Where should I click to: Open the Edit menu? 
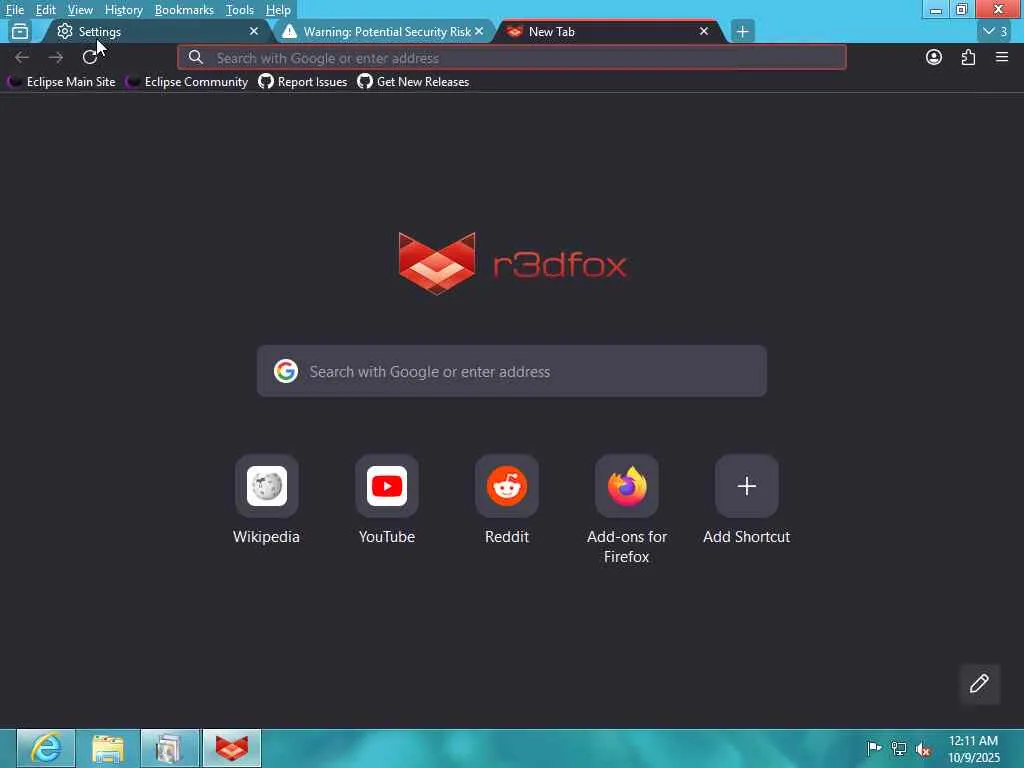tap(45, 10)
